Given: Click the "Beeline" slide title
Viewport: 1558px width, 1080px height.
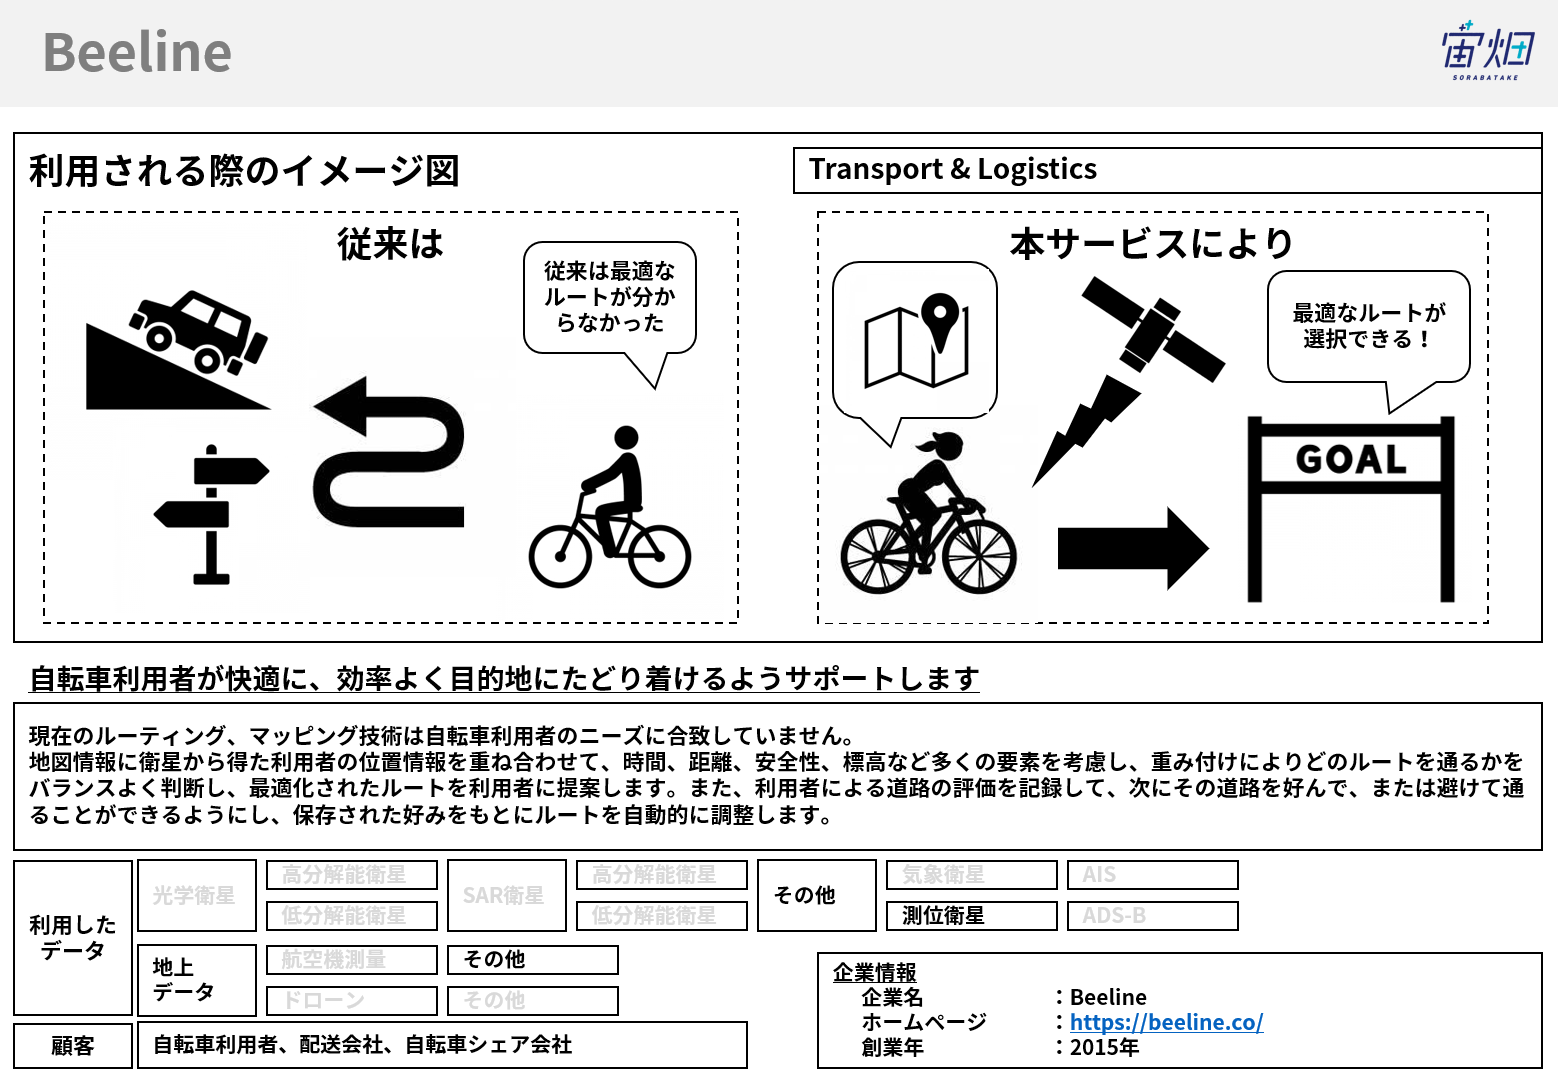Looking at the screenshot, I should pos(137,52).
